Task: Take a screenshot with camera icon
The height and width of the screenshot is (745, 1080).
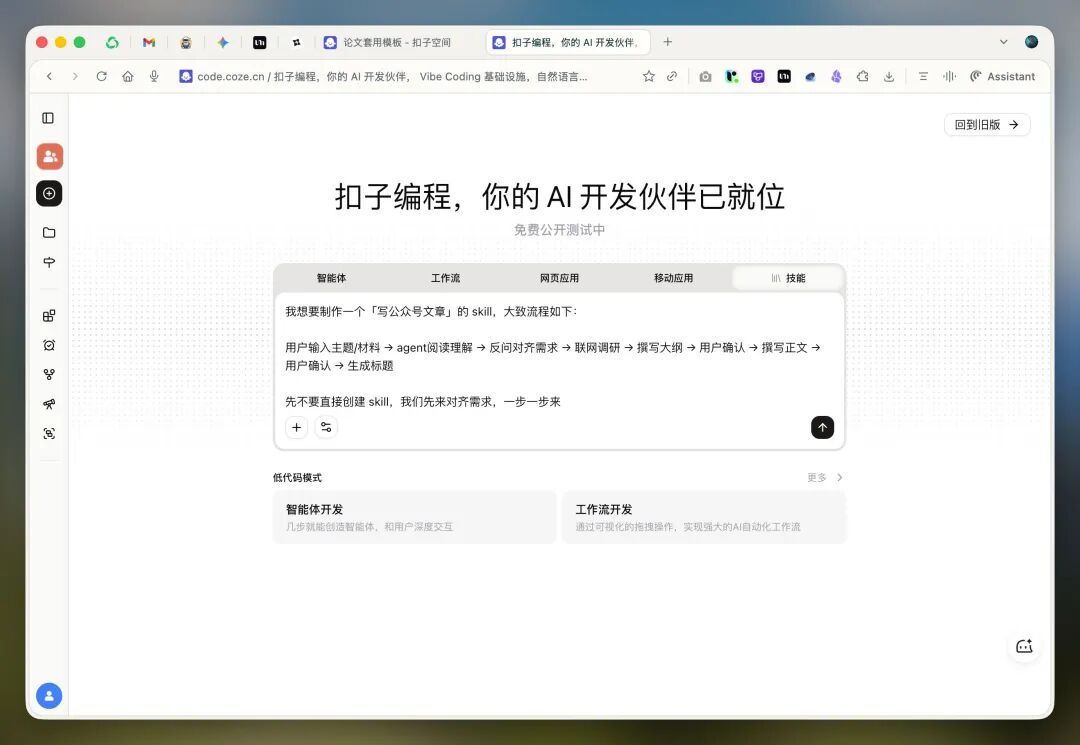Action: click(x=705, y=76)
